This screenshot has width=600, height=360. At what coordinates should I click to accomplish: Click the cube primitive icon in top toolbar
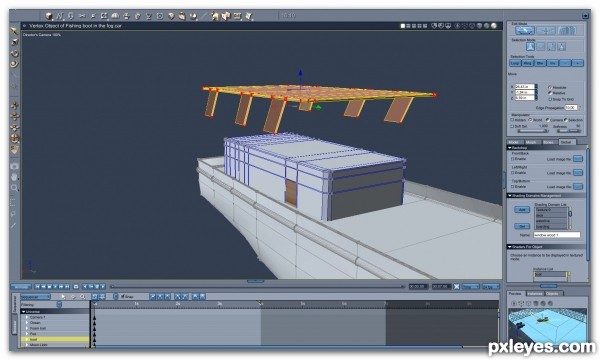[49, 16]
